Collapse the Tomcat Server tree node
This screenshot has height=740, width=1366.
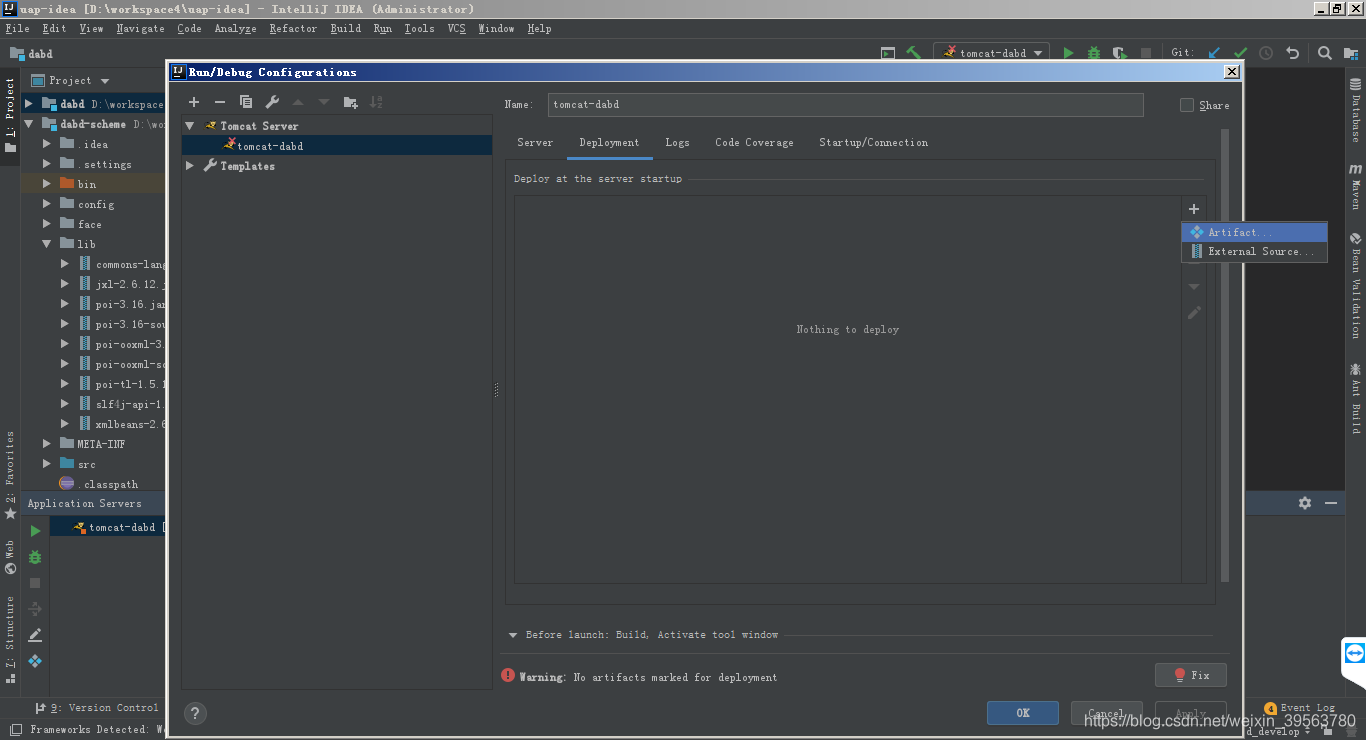[x=190, y=126]
